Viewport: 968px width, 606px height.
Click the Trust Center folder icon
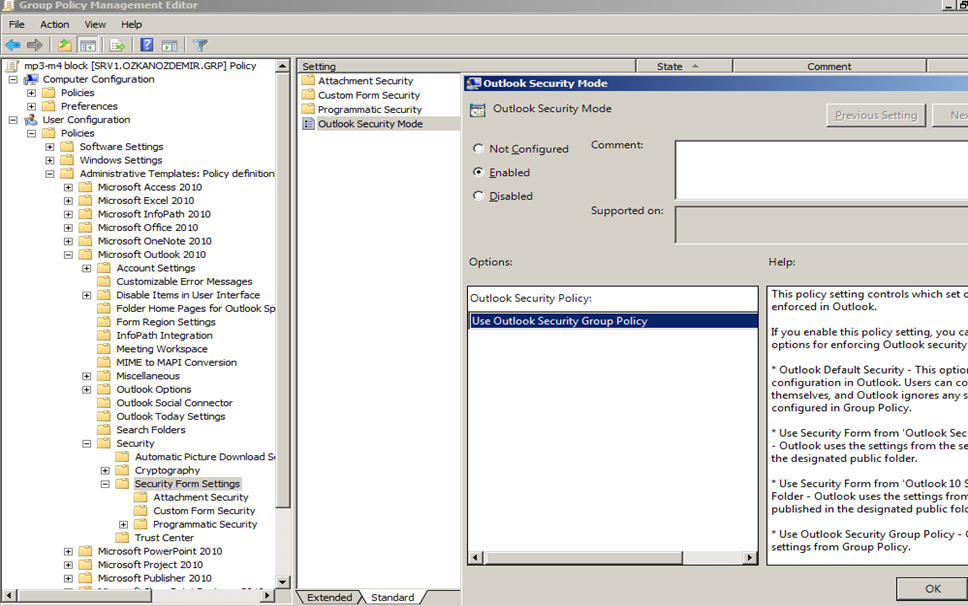pyautogui.click(x=123, y=538)
